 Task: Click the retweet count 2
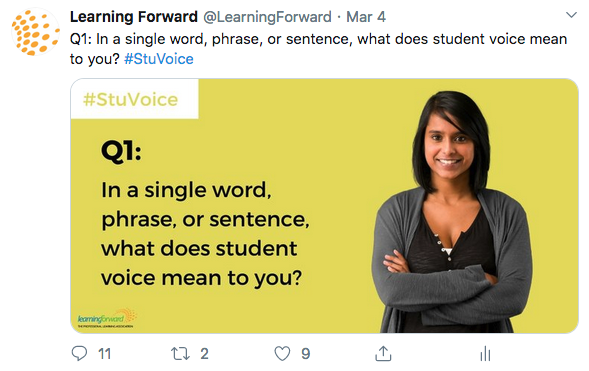pyautogui.click(x=204, y=354)
